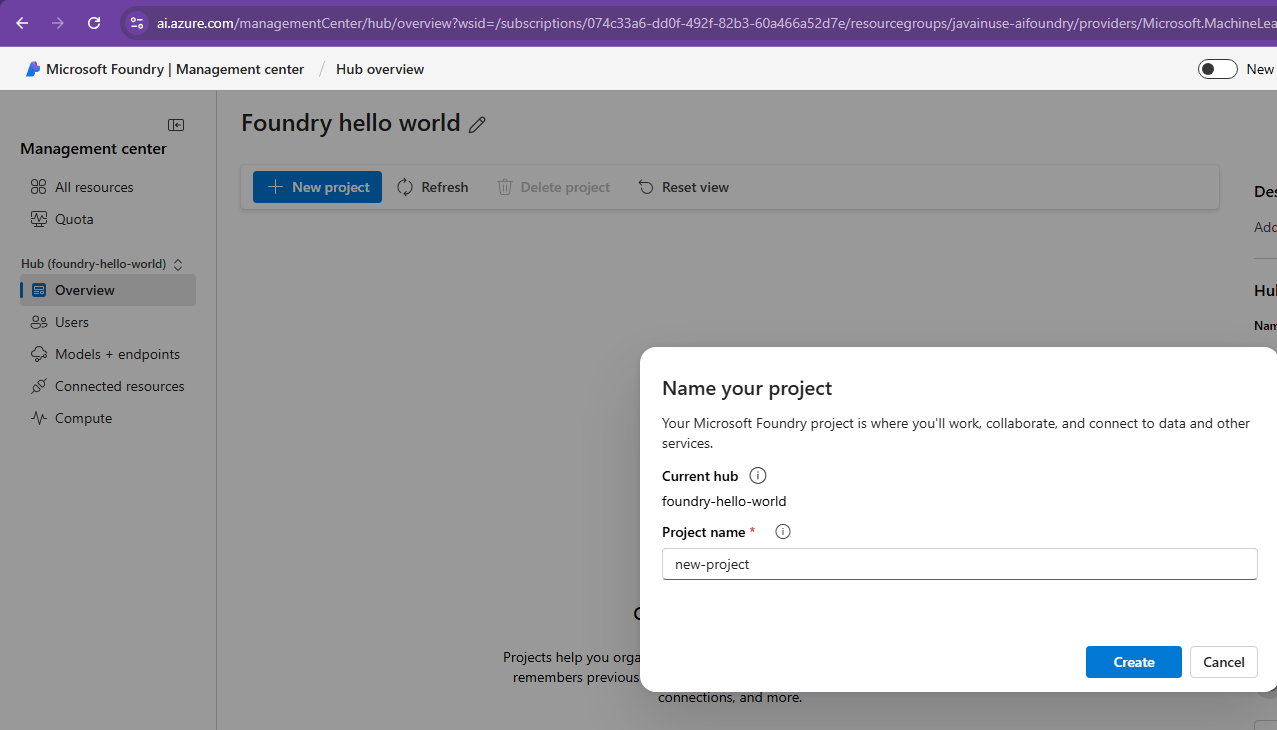This screenshot has height=730, width=1277.
Task: Collapse the Management center sidebar
Action: pyautogui.click(x=175, y=125)
